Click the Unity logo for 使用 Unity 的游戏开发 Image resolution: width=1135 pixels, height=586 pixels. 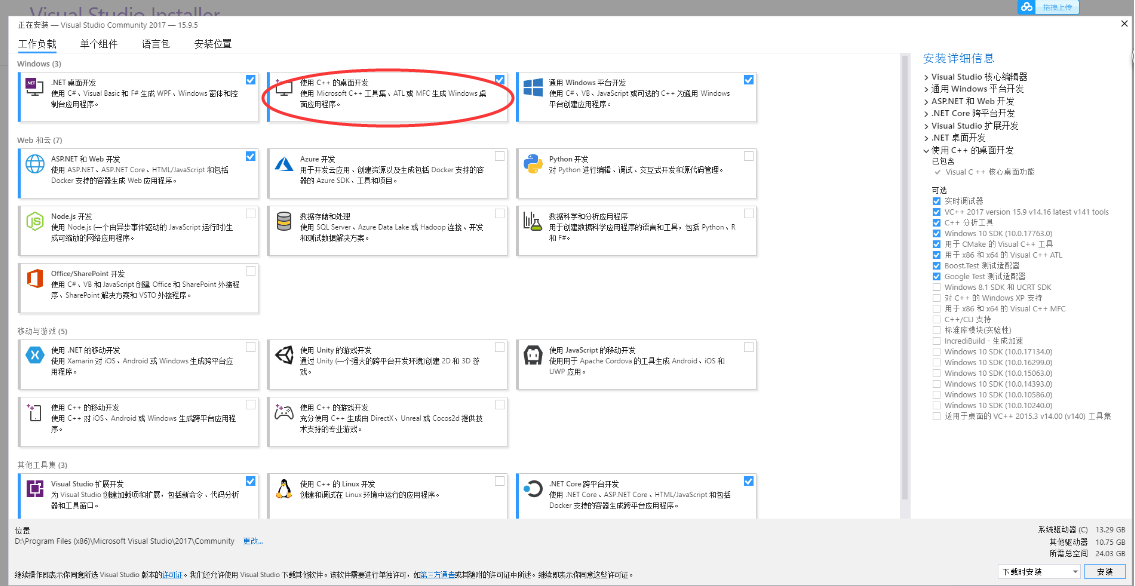click(x=283, y=354)
